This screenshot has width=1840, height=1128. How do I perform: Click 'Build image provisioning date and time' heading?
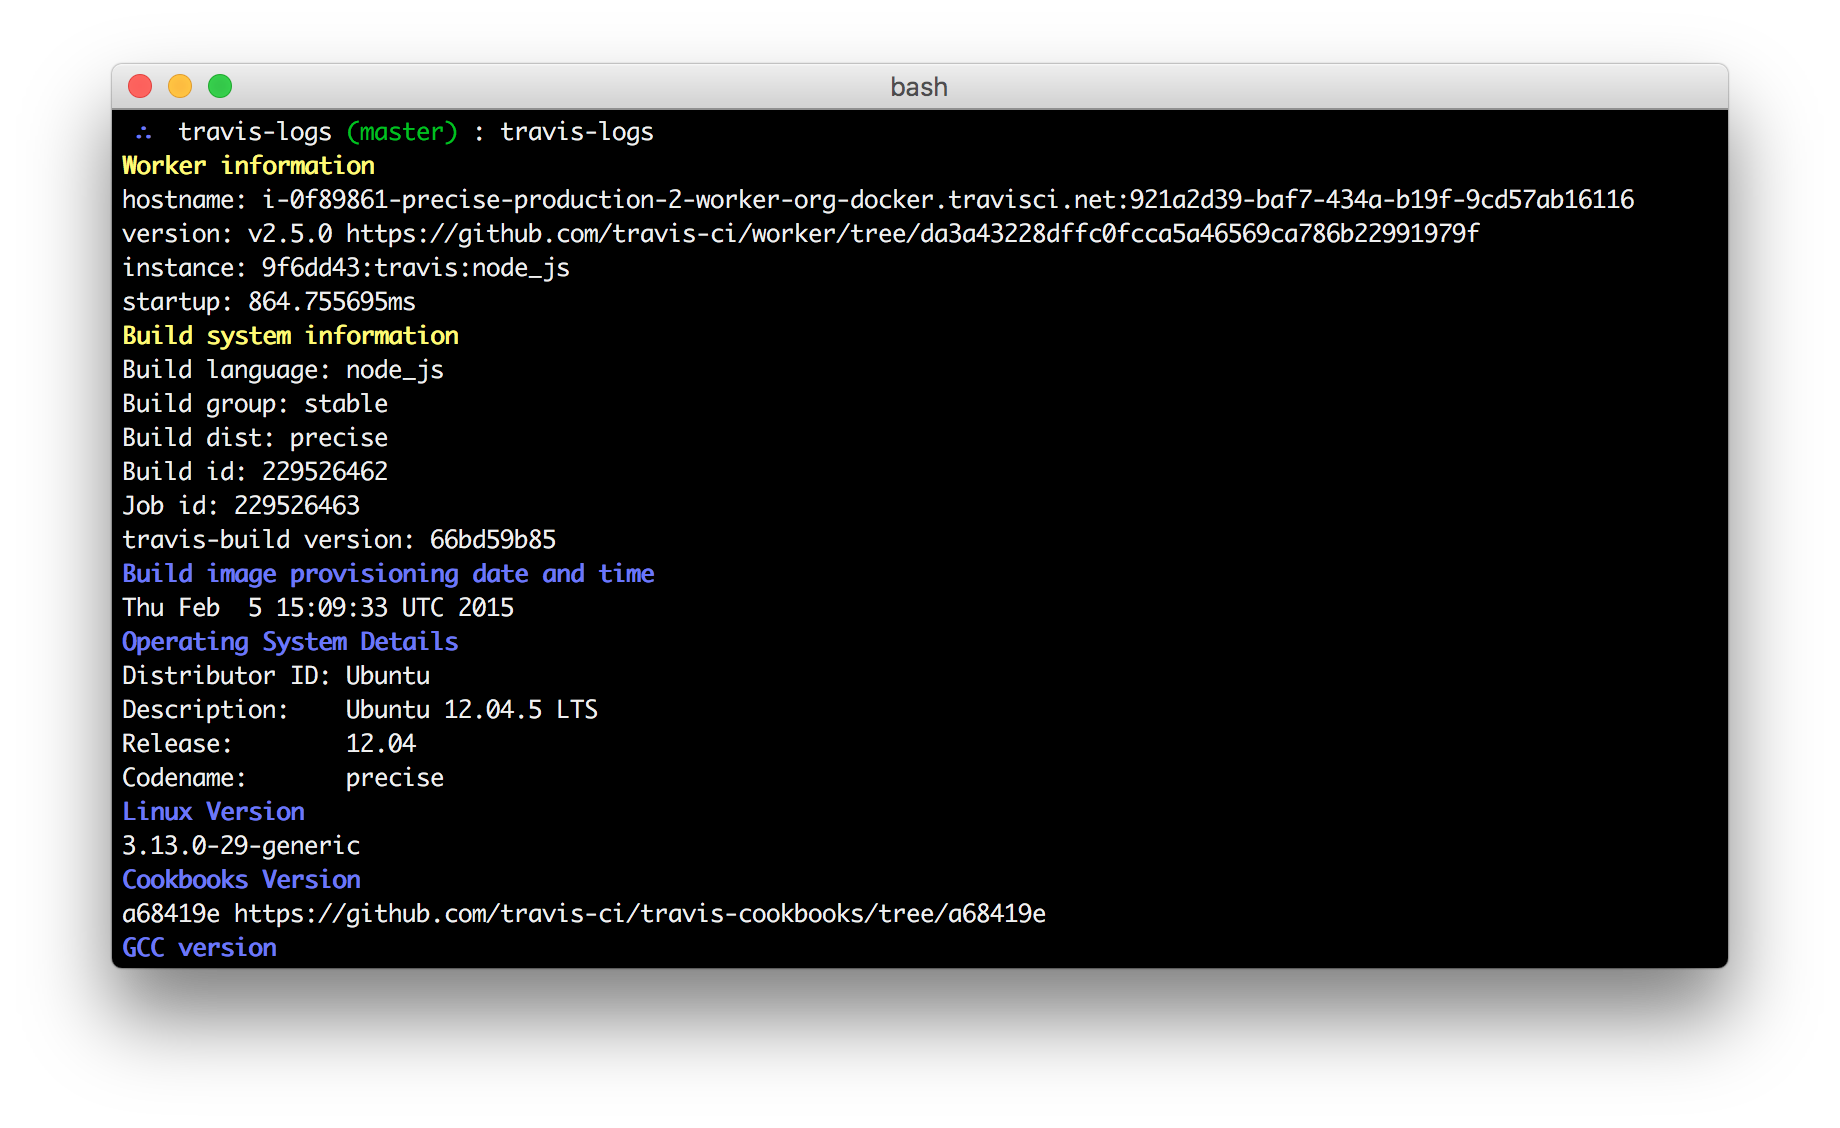coord(388,574)
